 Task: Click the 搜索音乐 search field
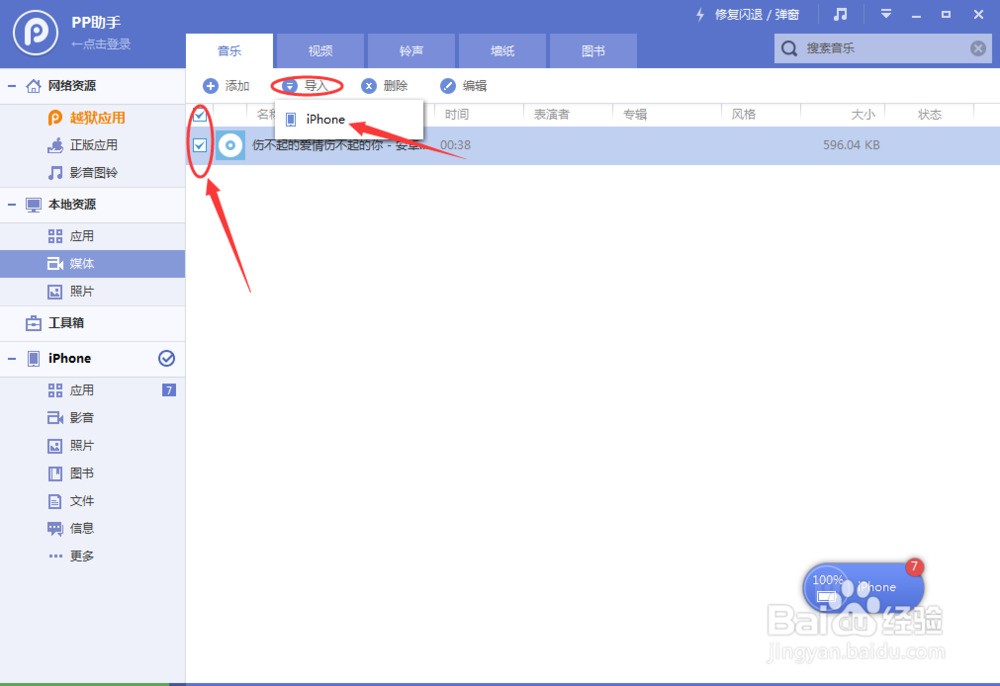pos(883,48)
